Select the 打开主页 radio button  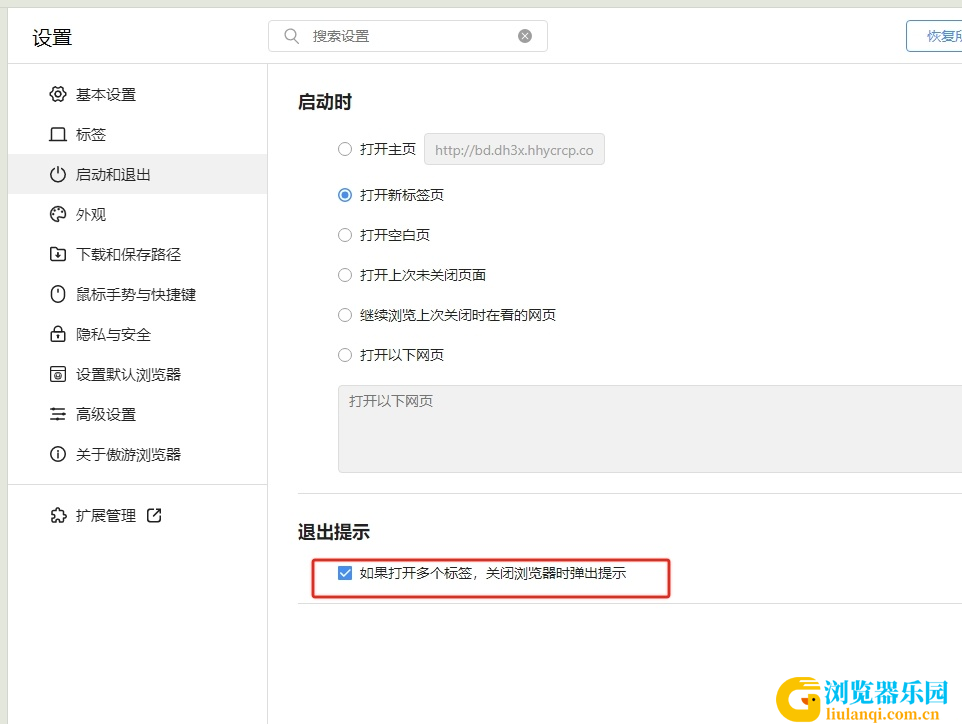click(x=345, y=149)
